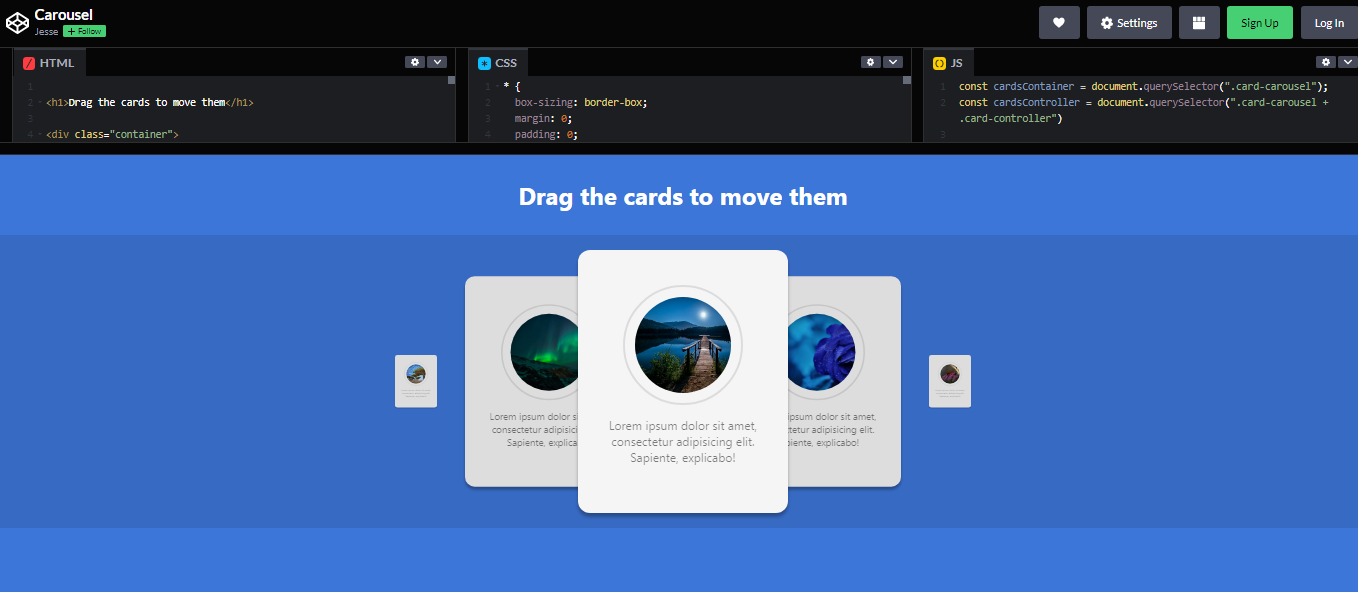Expand the JS editor options chevron

[1348, 61]
